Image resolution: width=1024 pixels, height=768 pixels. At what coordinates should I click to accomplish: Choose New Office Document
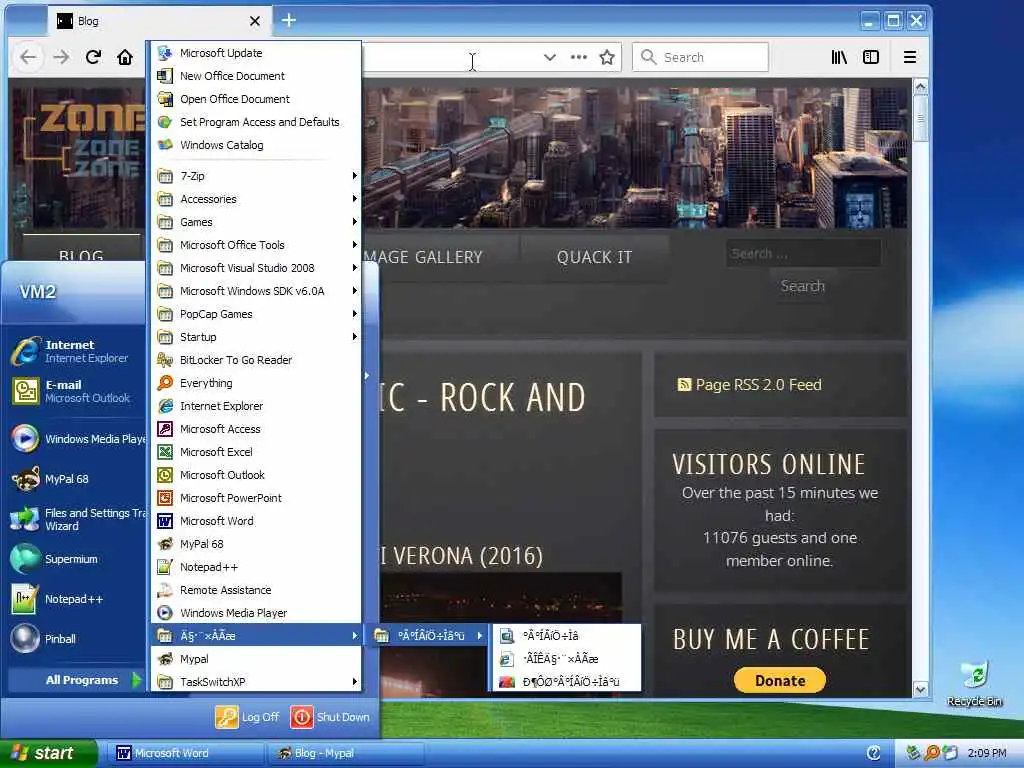(257, 76)
